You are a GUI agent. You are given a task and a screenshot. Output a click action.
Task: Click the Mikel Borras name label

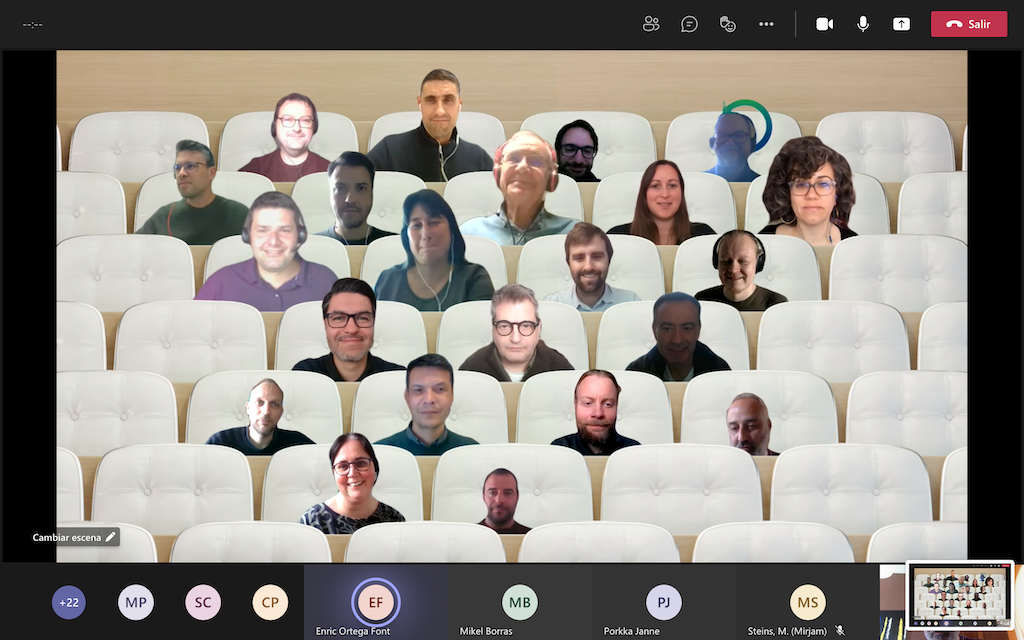(x=486, y=631)
